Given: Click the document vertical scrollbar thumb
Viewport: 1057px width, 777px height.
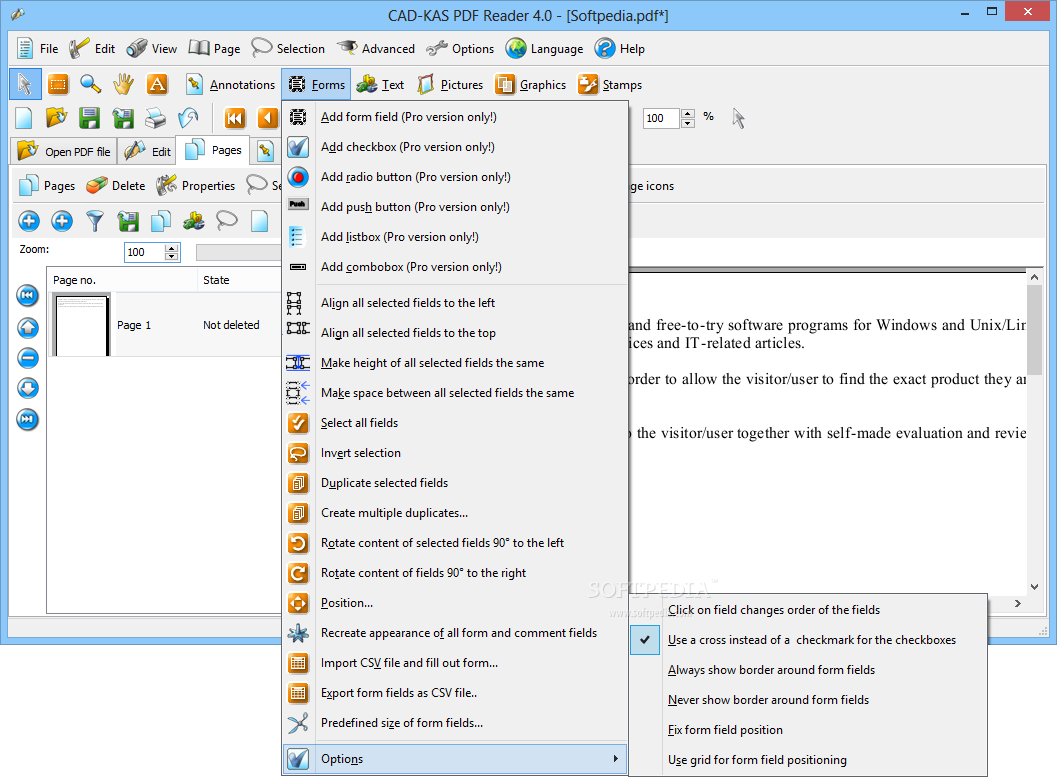Looking at the screenshot, I should coord(1034,330).
